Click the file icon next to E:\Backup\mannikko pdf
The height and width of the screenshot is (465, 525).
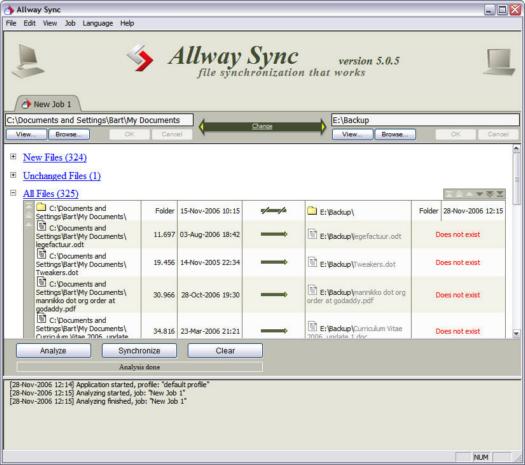[312, 290]
